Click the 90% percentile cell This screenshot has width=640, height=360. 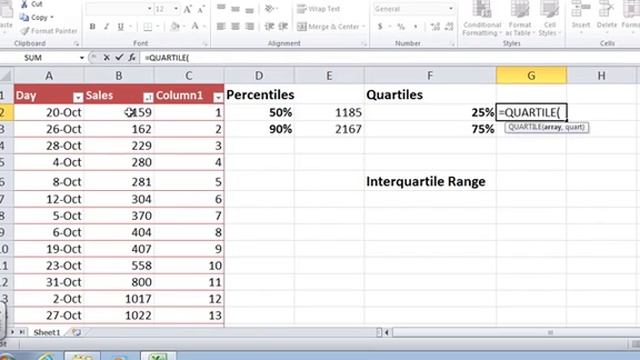[x=259, y=129]
